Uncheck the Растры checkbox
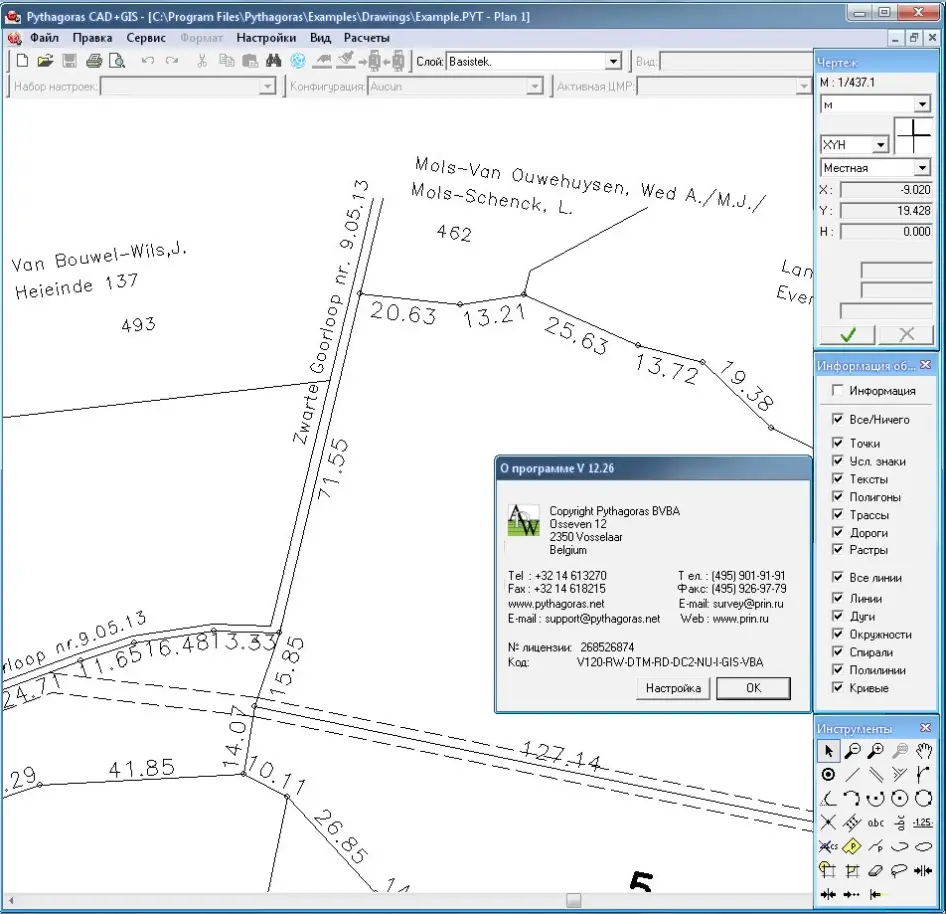Viewport: 946px width, 914px height. [837, 549]
